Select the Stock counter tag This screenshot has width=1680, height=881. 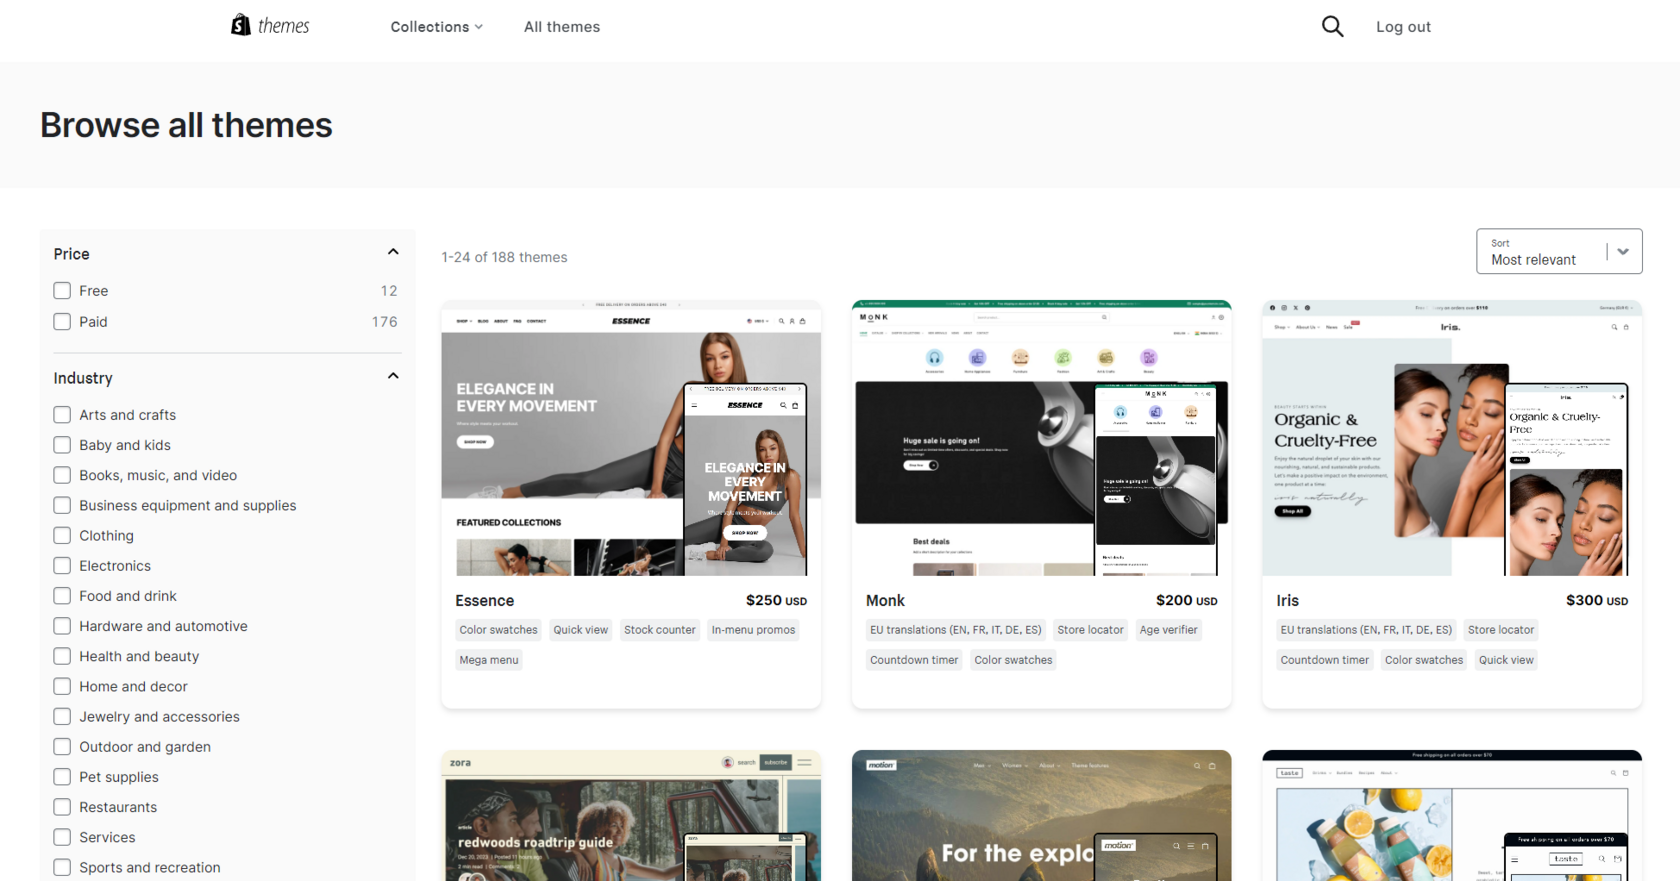(x=660, y=630)
